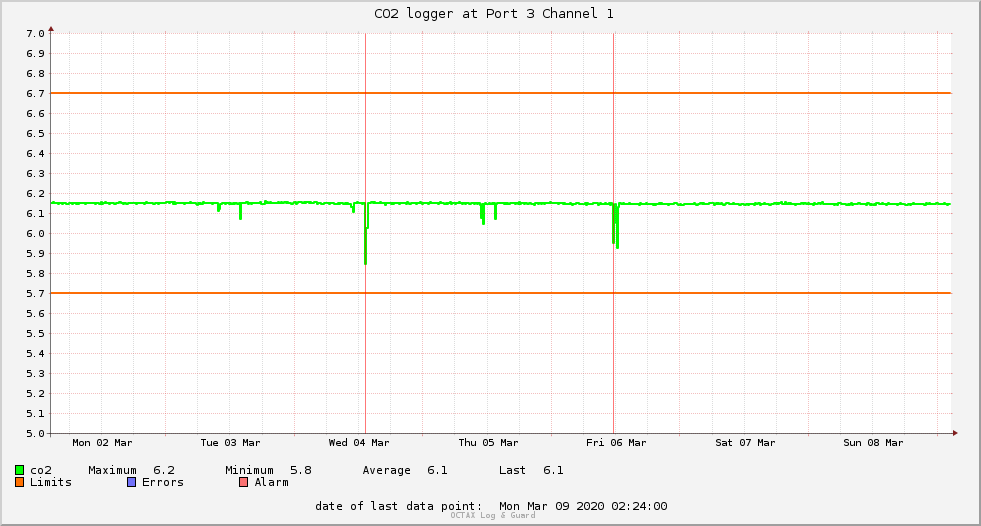Click the 'Errors' legend label
This screenshot has width=981, height=526.
[163, 482]
